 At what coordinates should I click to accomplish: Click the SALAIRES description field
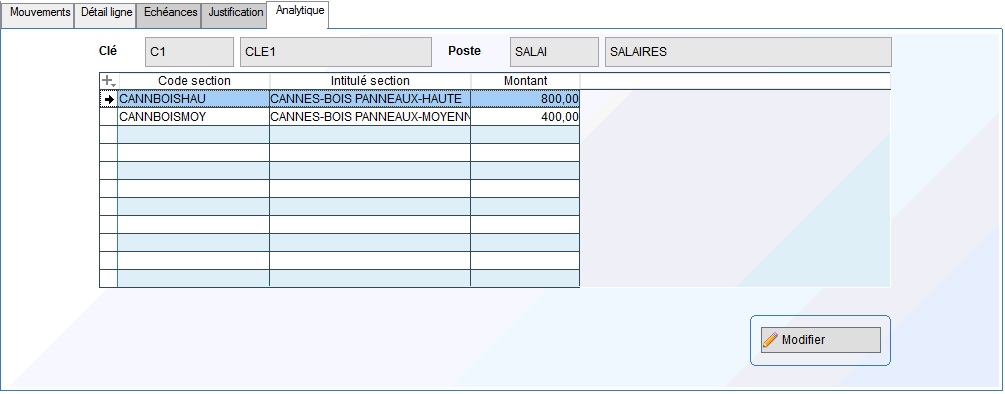pos(748,52)
